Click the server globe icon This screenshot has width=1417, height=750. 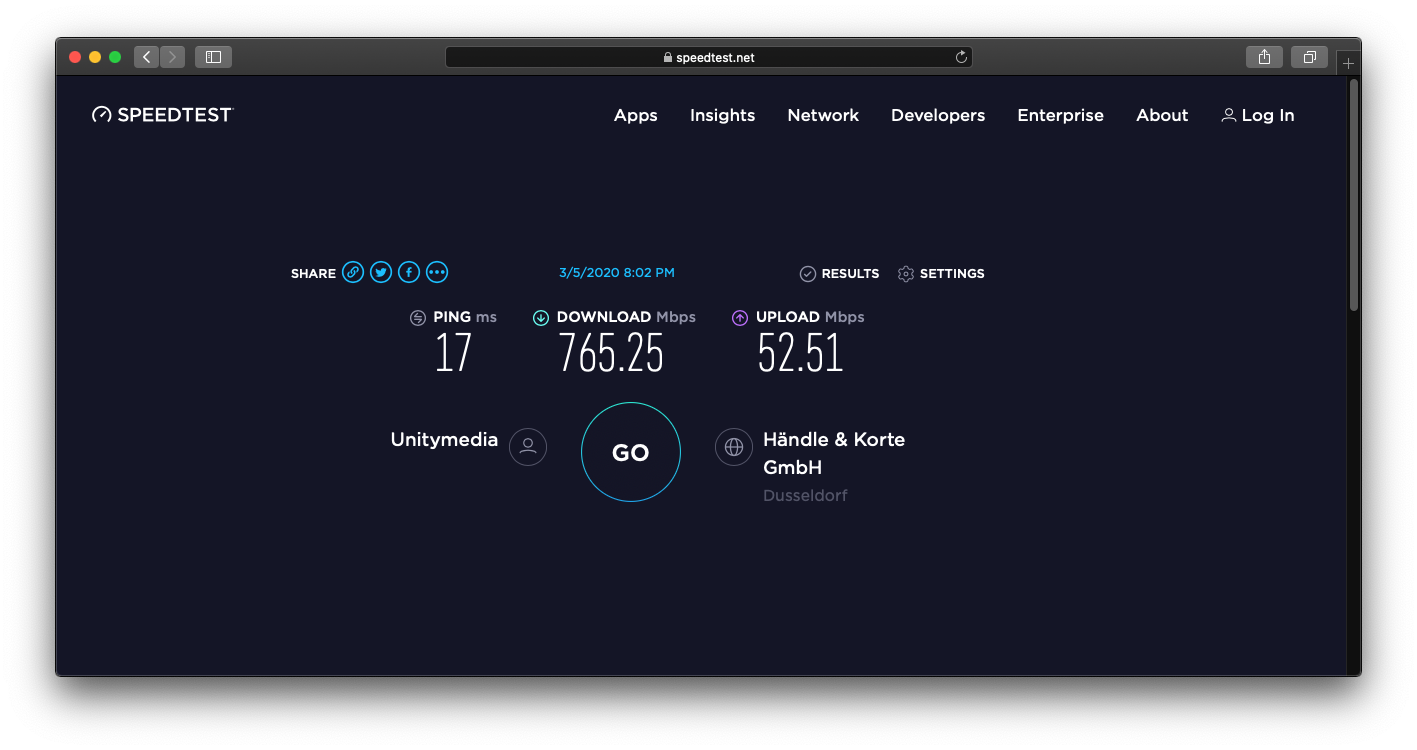coord(734,446)
